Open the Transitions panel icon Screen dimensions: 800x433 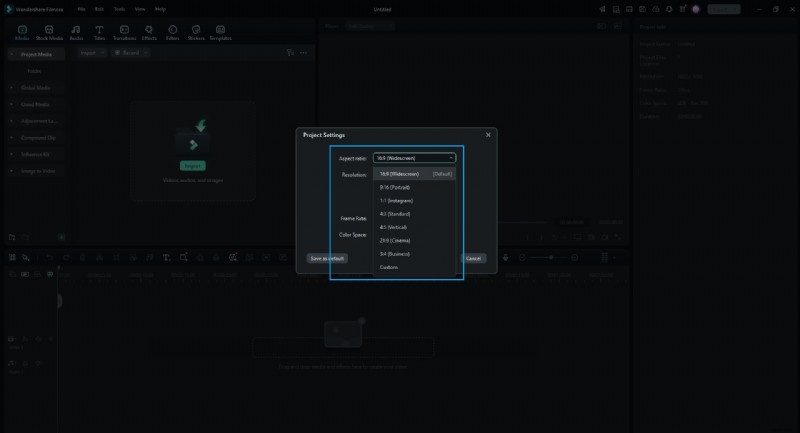click(125, 32)
